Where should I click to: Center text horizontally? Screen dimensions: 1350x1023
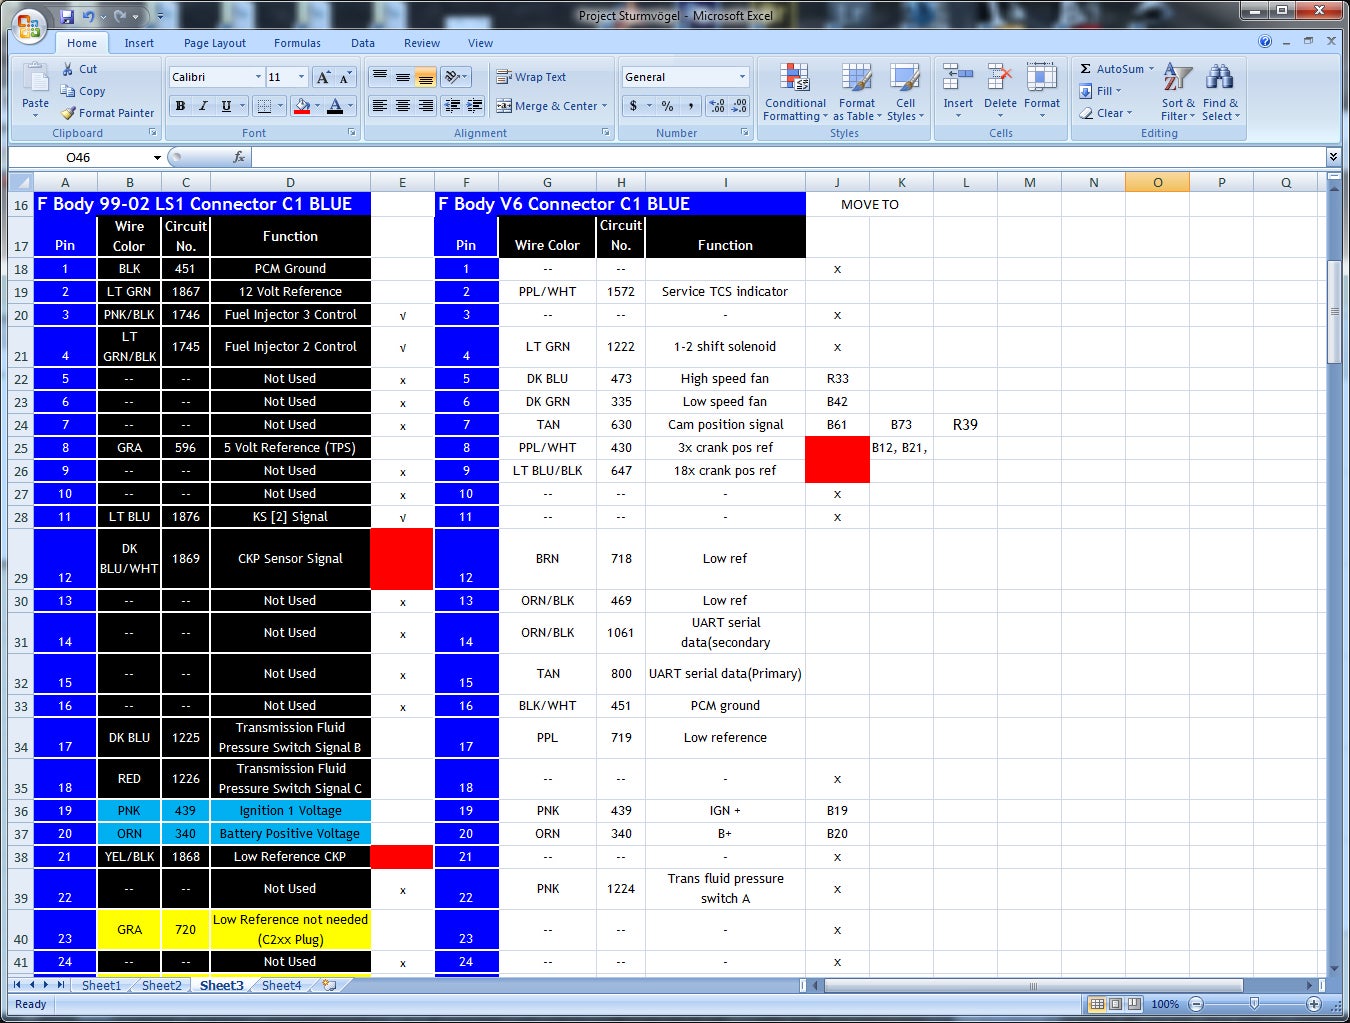(403, 106)
